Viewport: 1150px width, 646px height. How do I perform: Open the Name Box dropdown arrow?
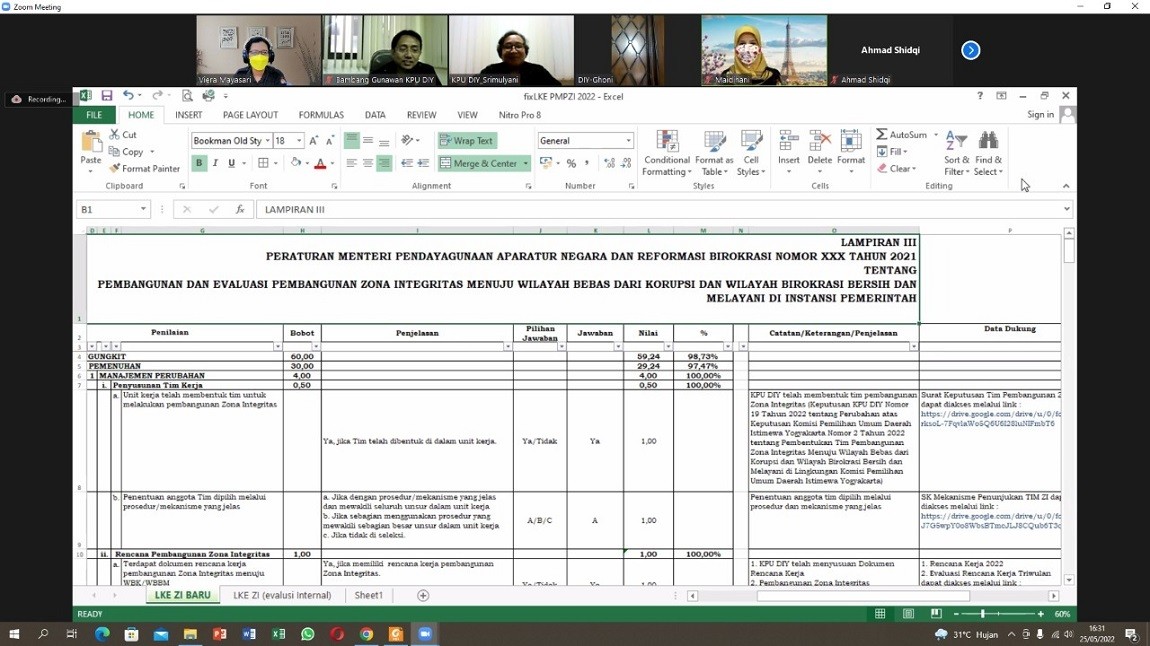coord(143,210)
